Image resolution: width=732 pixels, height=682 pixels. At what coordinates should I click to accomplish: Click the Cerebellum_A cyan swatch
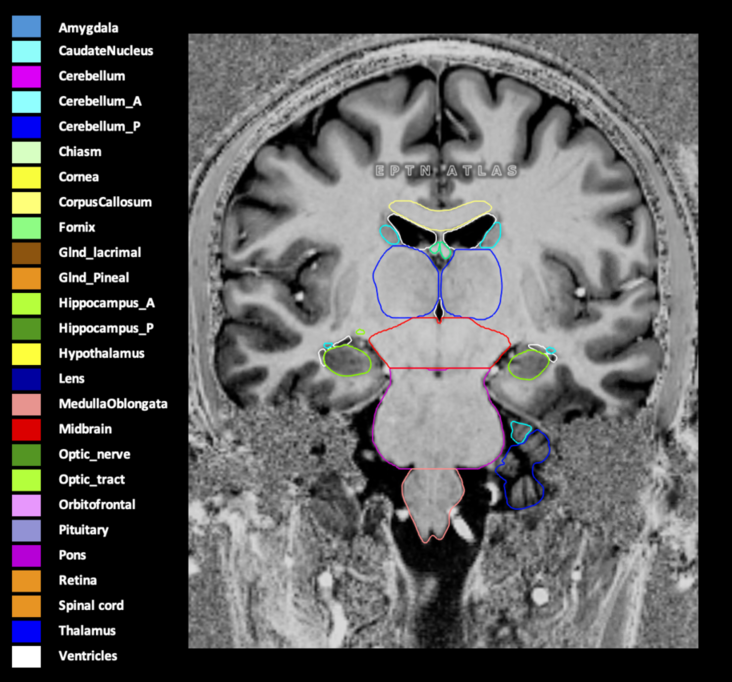[26, 102]
